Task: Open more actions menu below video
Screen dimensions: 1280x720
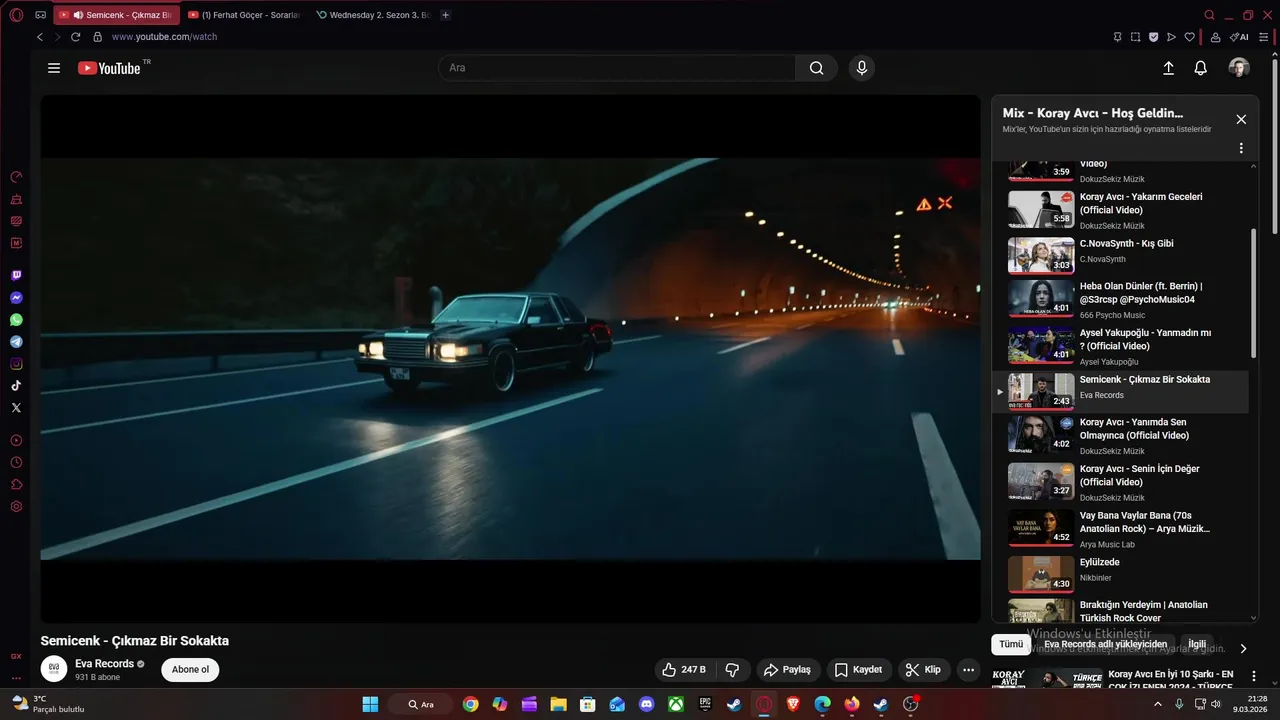Action: (x=968, y=670)
